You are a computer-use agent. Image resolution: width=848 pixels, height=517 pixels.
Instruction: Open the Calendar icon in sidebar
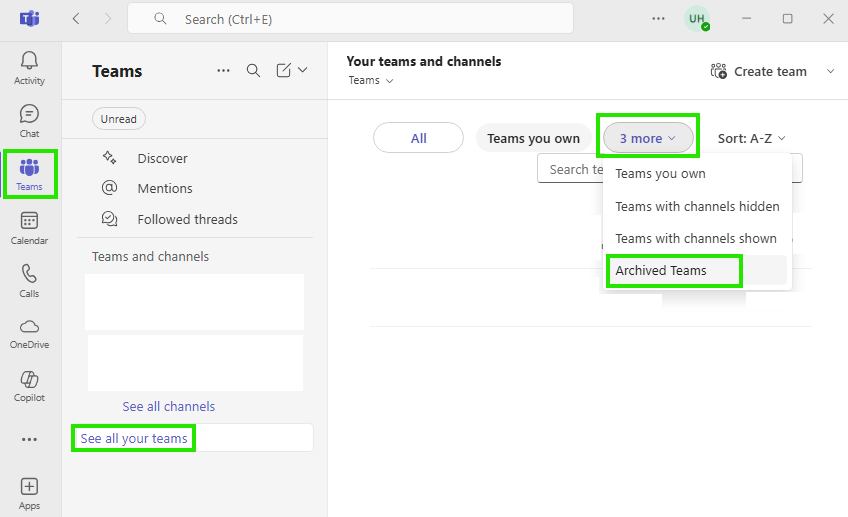click(x=29, y=221)
